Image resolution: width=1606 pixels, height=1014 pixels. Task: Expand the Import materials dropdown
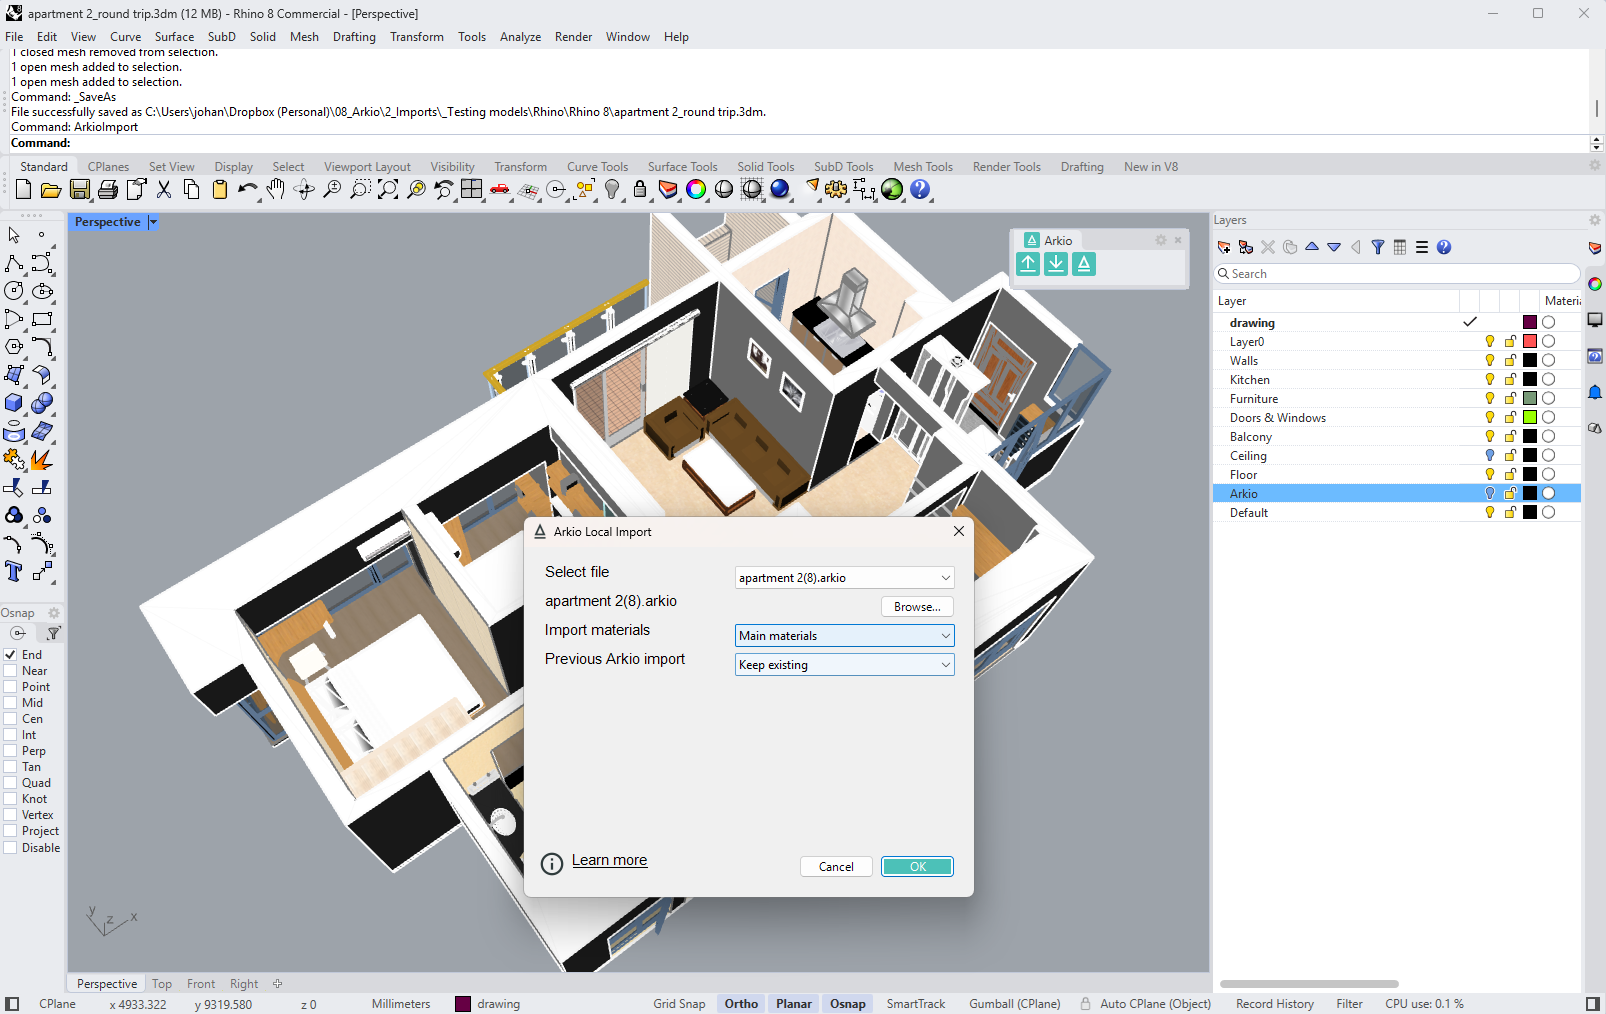[x=845, y=636]
